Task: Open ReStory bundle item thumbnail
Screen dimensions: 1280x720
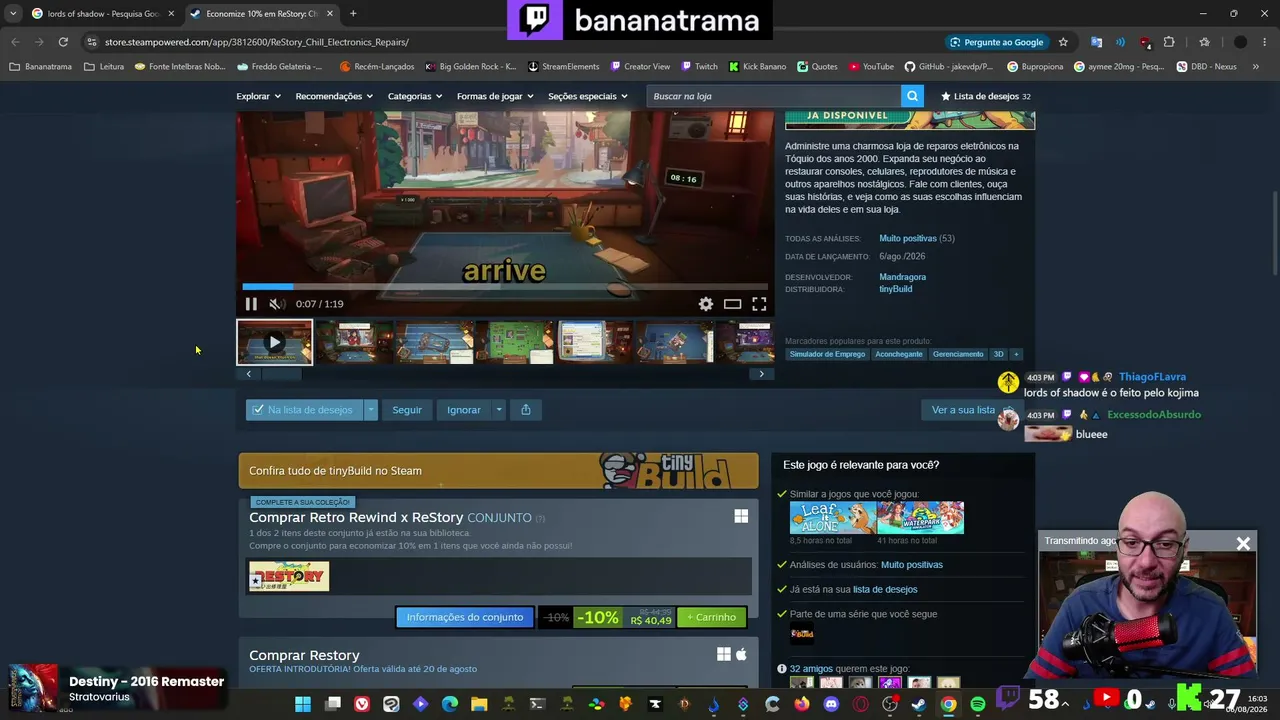Action: pyautogui.click(x=289, y=576)
